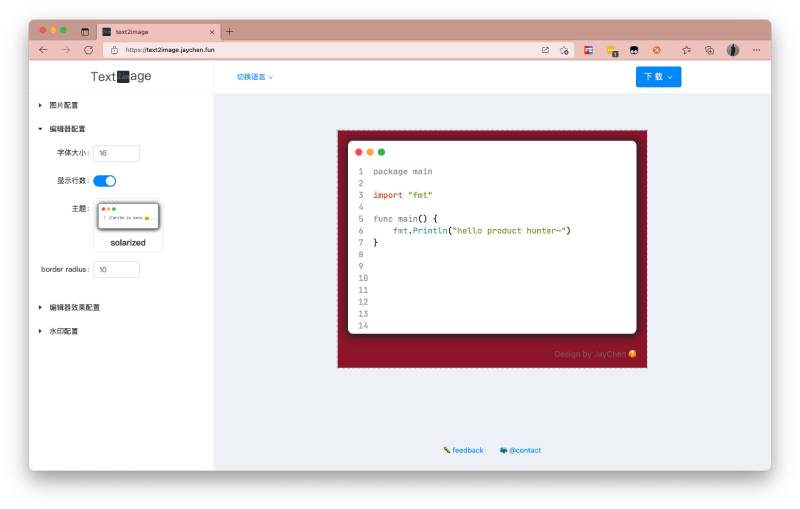Open a new tab with the plus icon
This screenshot has height=509, width=800.
pos(230,32)
